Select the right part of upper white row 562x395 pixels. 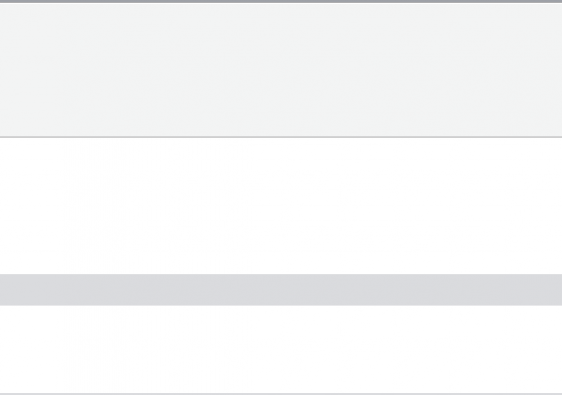(x=490, y=206)
